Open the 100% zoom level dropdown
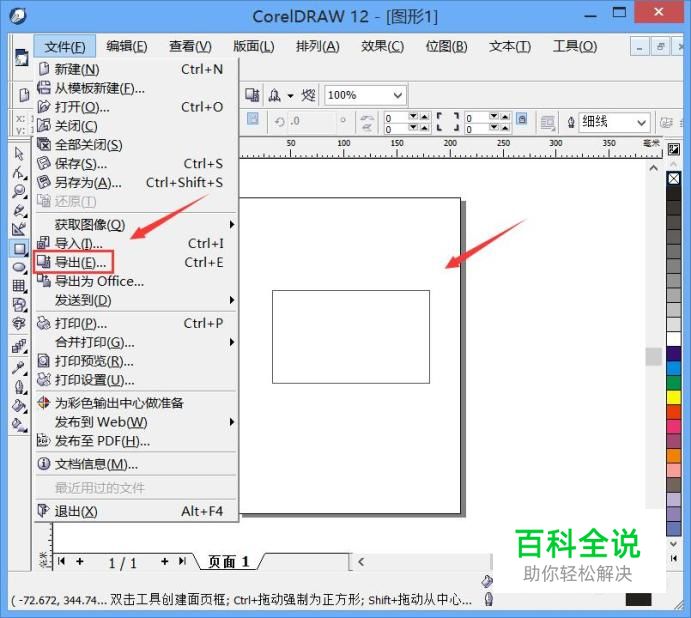 pos(398,95)
